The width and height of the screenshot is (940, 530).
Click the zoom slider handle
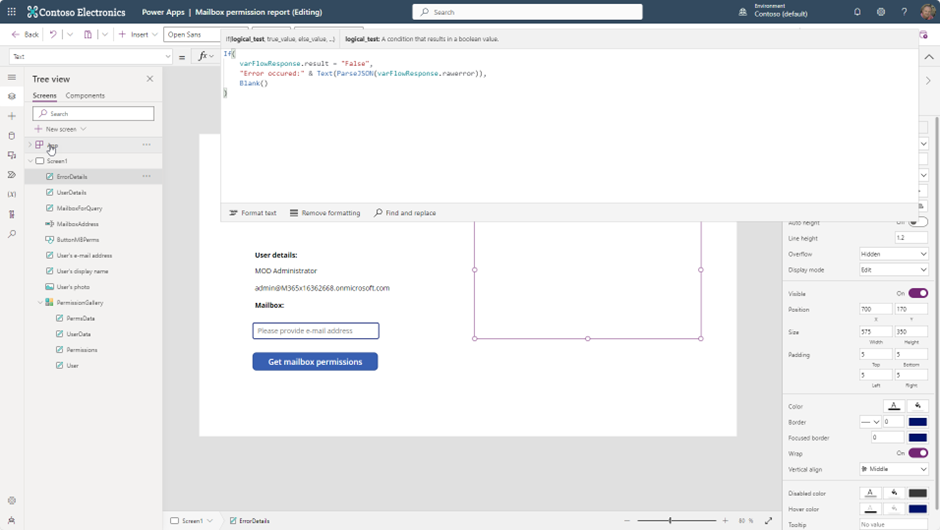tap(670, 520)
